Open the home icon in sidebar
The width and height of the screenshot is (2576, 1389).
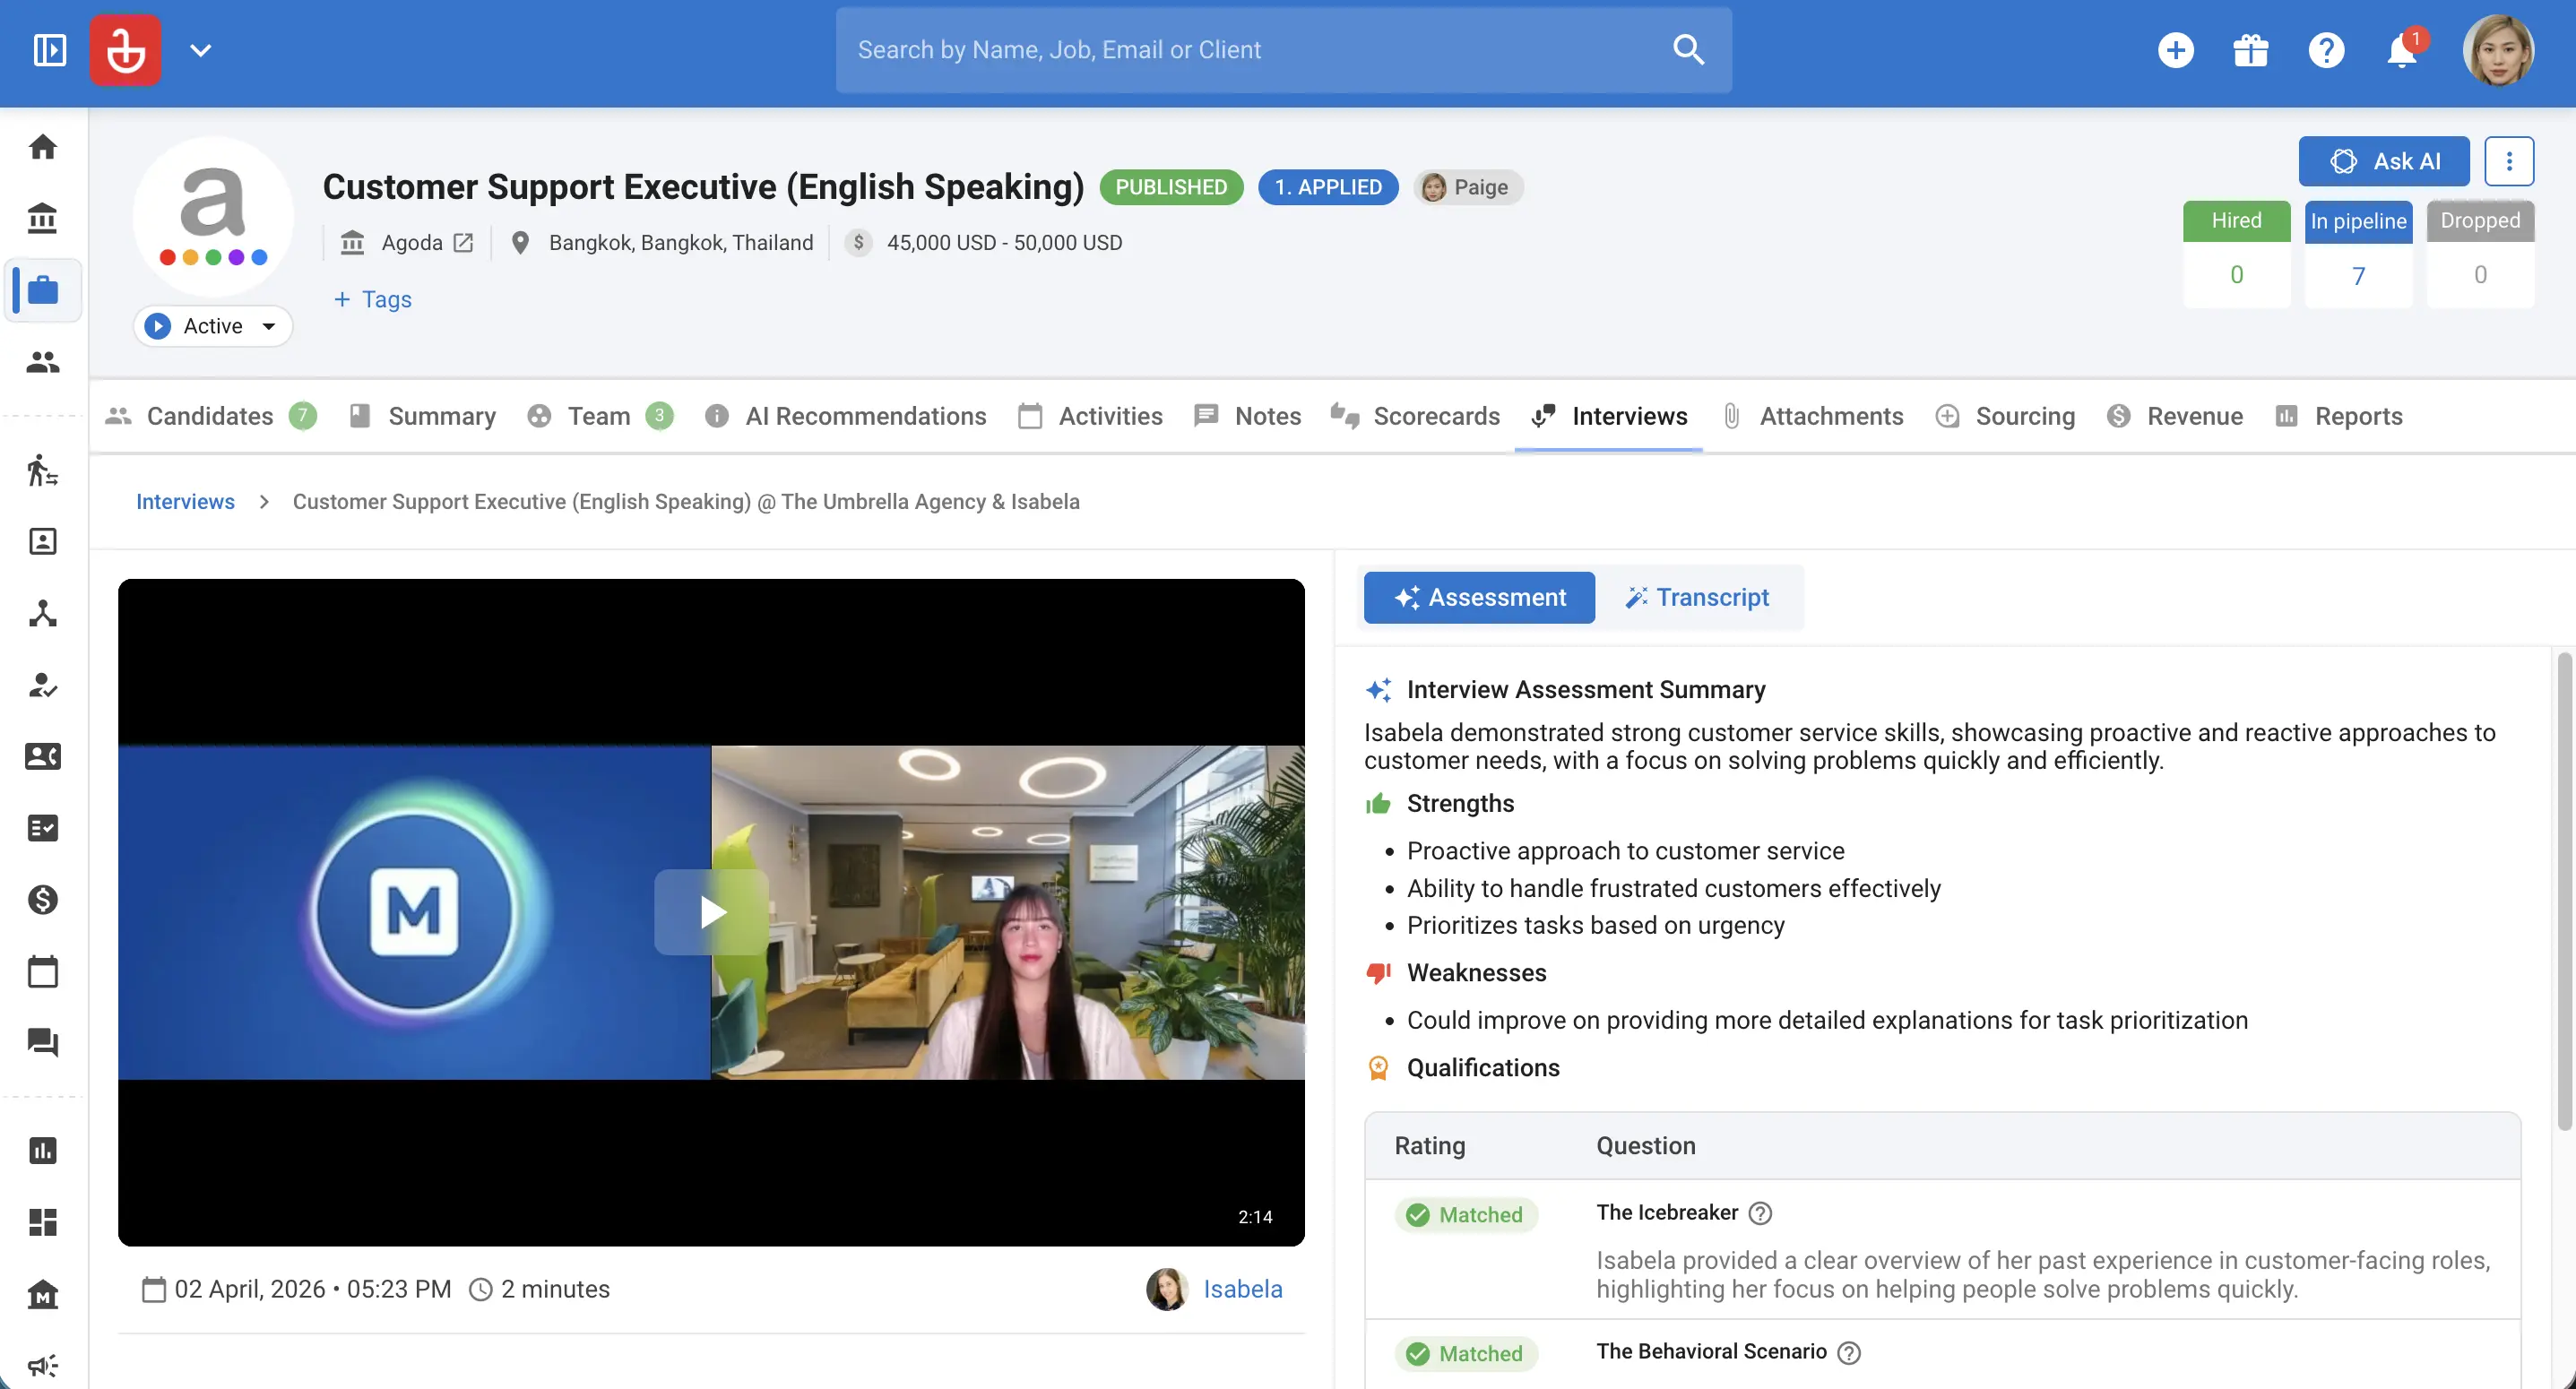[x=43, y=147]
